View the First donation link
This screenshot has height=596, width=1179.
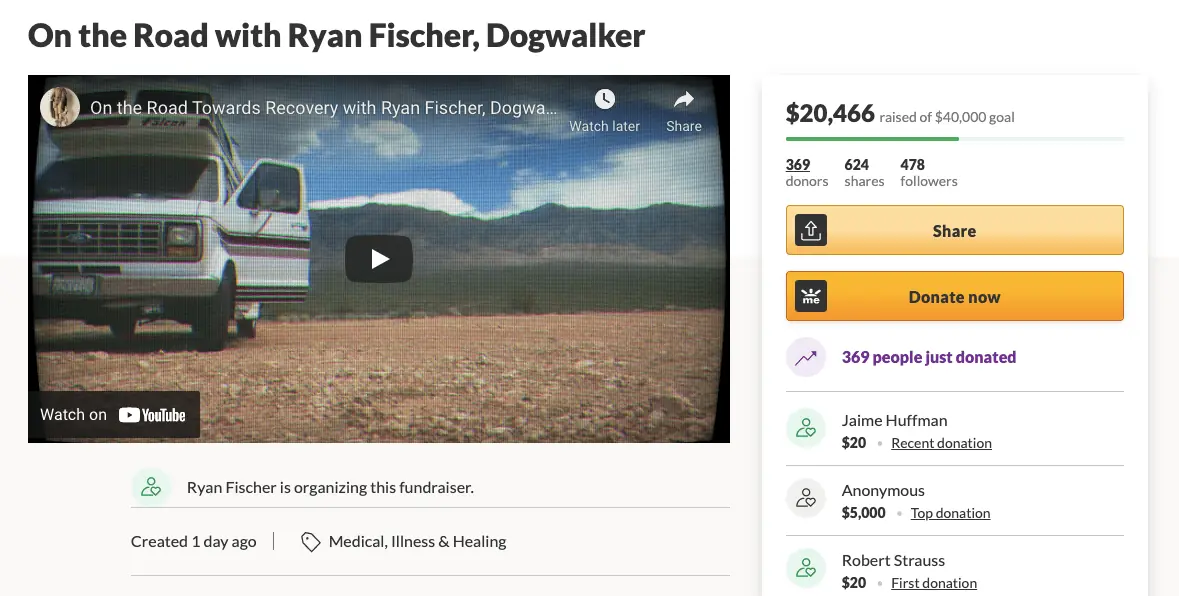[934, 583]
